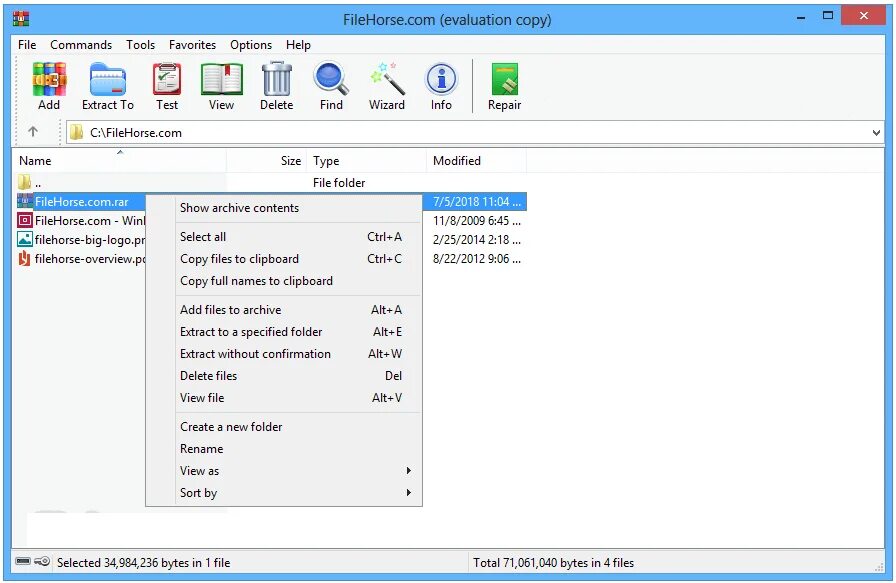Viewport: 896px width, 583px height.
Task: Open the Favorites menu
Action: (x=193, y=45)
